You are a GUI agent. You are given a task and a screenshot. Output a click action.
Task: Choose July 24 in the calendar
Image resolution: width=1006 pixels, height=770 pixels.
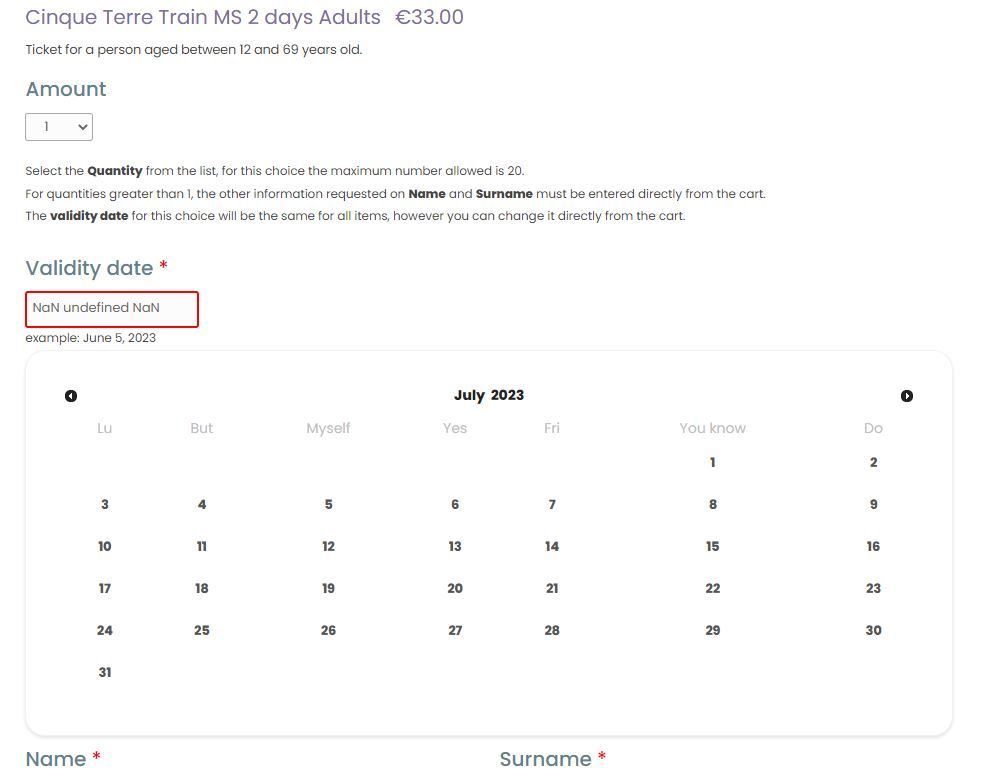105,631
